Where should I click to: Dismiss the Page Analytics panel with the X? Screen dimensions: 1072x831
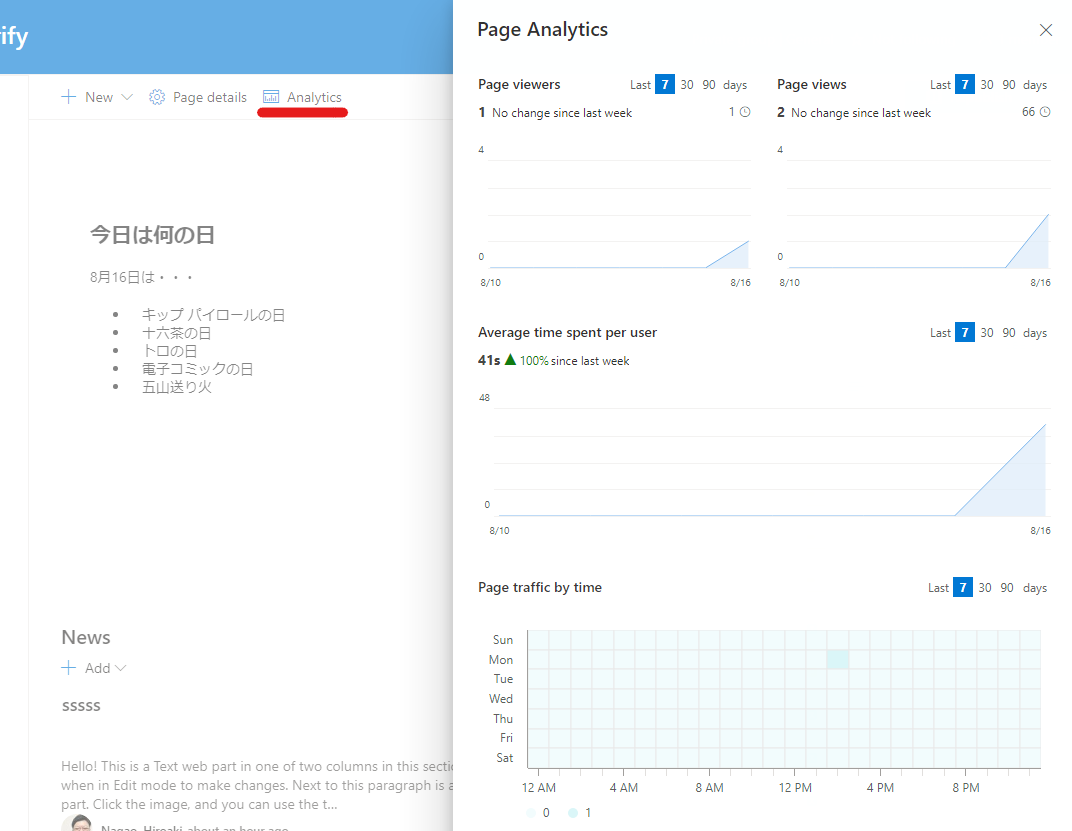coord(1046,30)
